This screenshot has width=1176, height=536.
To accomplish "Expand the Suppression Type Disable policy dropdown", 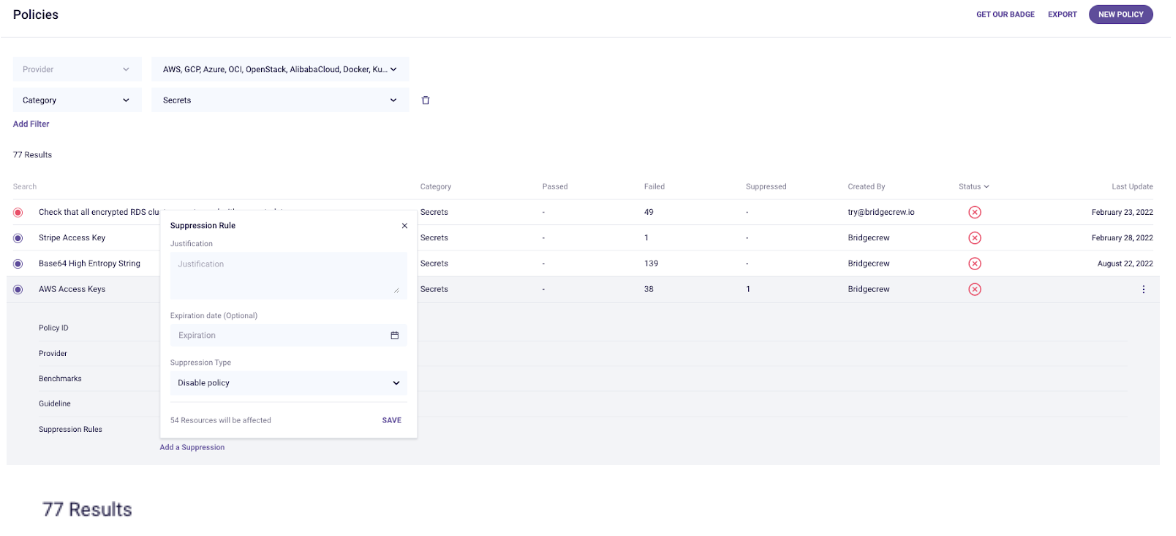I will 289,383.
